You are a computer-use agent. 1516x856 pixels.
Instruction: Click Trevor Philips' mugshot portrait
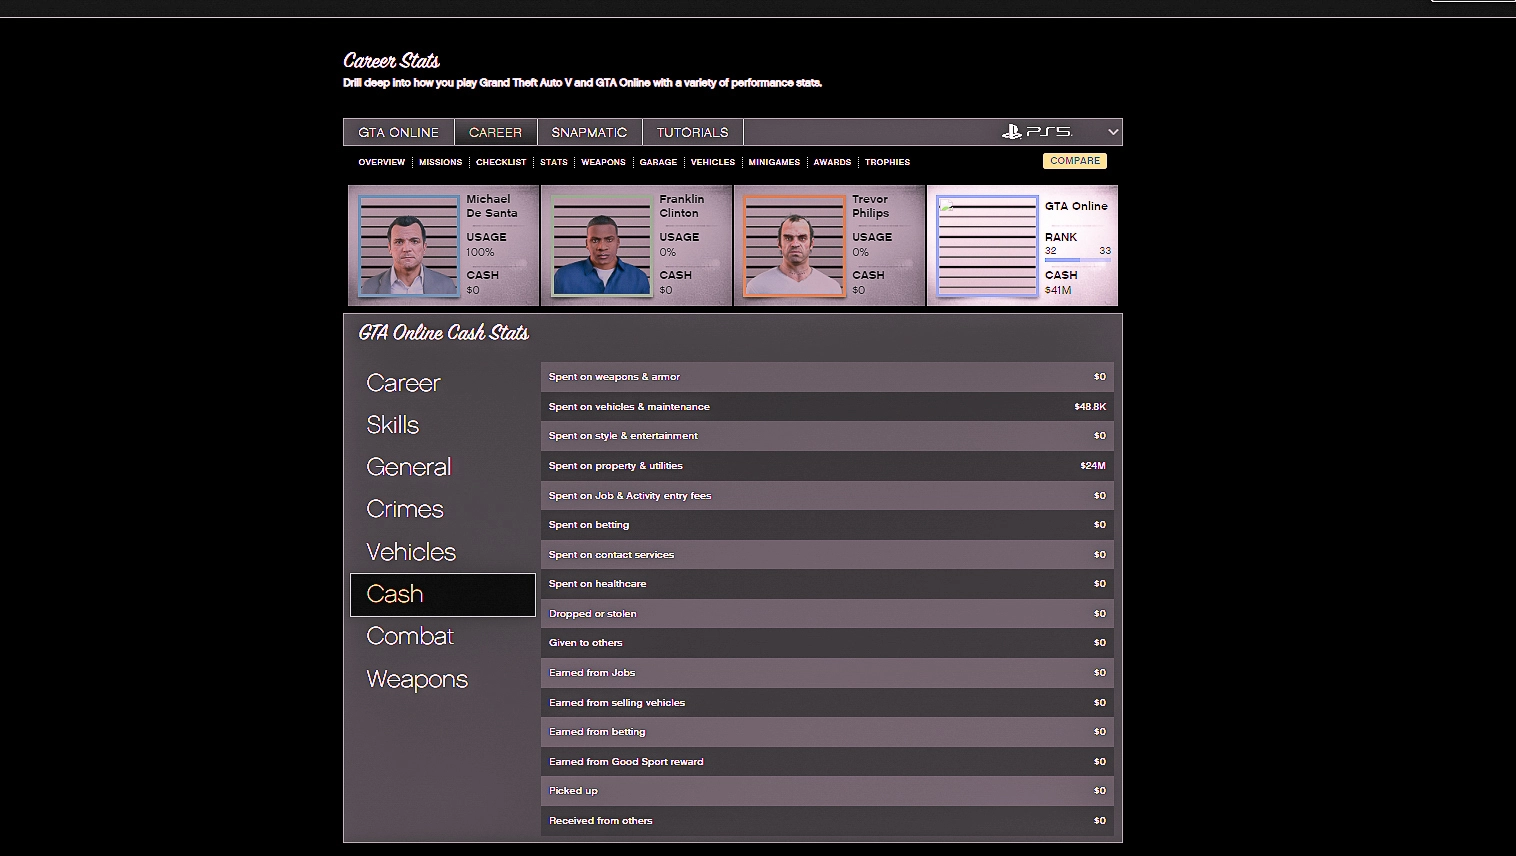pos(794,245)
